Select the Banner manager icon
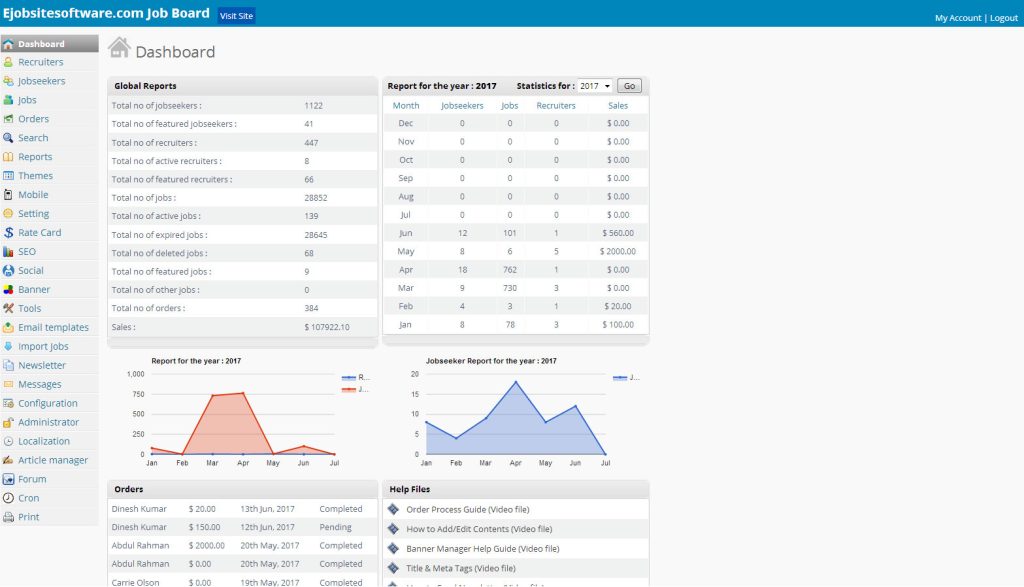The image size is (1024, 587). point(12,289)
